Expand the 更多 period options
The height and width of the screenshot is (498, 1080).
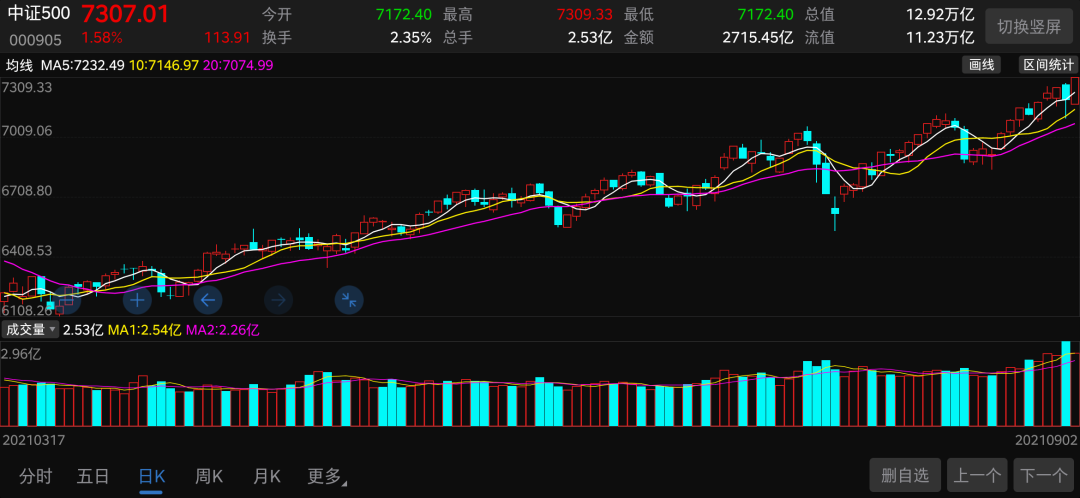[x=327, y=476]
